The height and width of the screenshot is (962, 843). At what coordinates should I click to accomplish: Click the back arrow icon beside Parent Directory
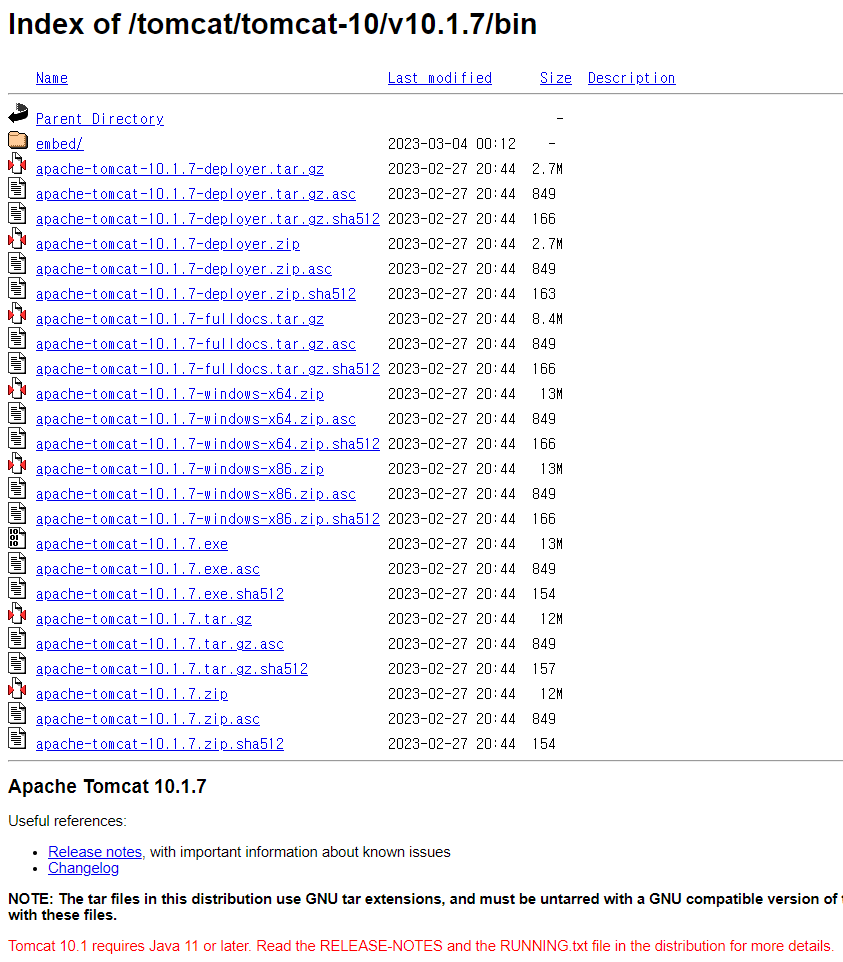pyautogui.click(x=18, y=113)
